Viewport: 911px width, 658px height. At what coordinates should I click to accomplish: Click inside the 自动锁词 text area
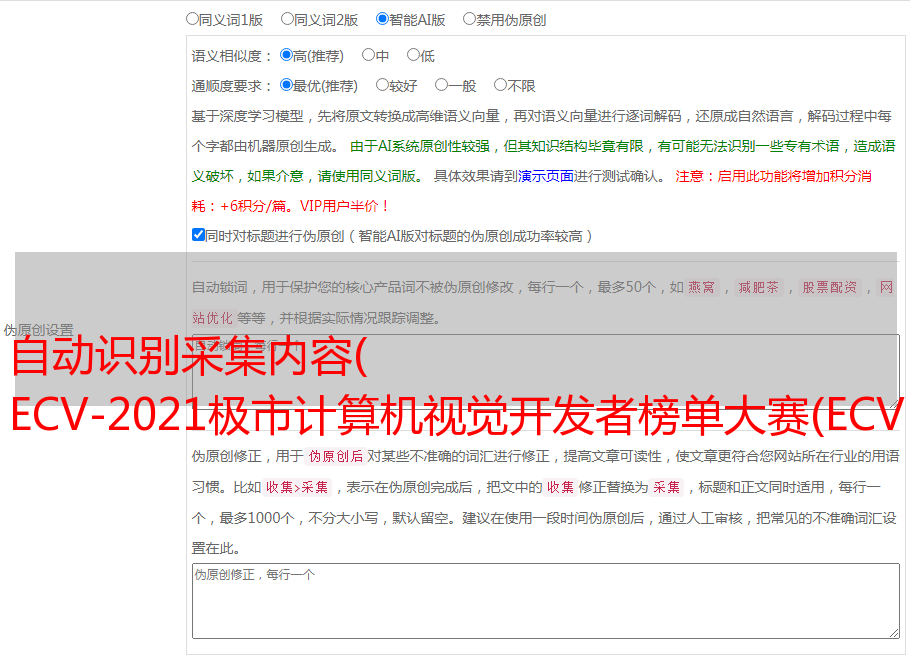tap(546, 371)
